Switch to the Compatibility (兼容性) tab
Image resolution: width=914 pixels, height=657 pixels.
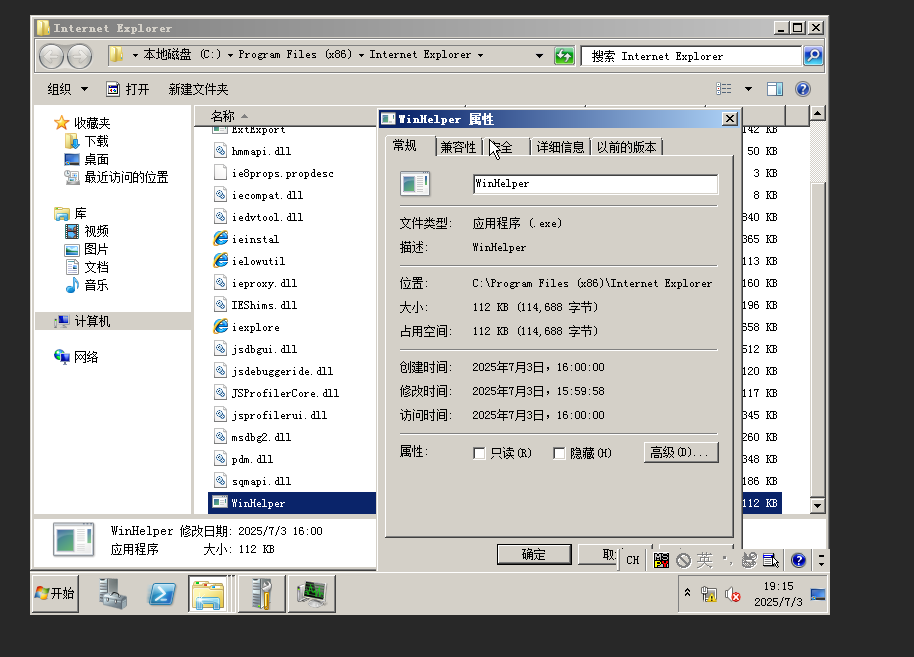coord(458,147)
